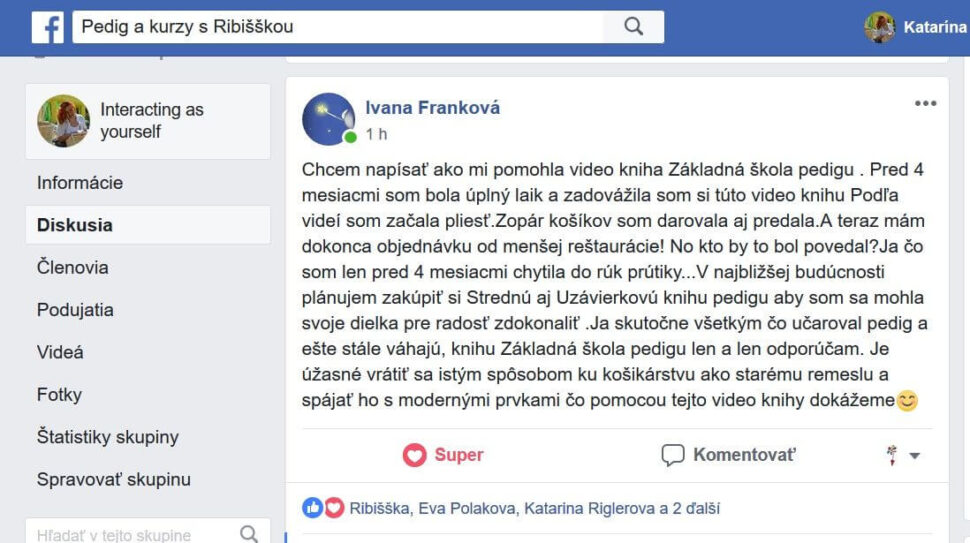Open the Interacting as yourself selector
Image resolution: width=970 pixels, height=543 pixels.
tap(148, 121)
